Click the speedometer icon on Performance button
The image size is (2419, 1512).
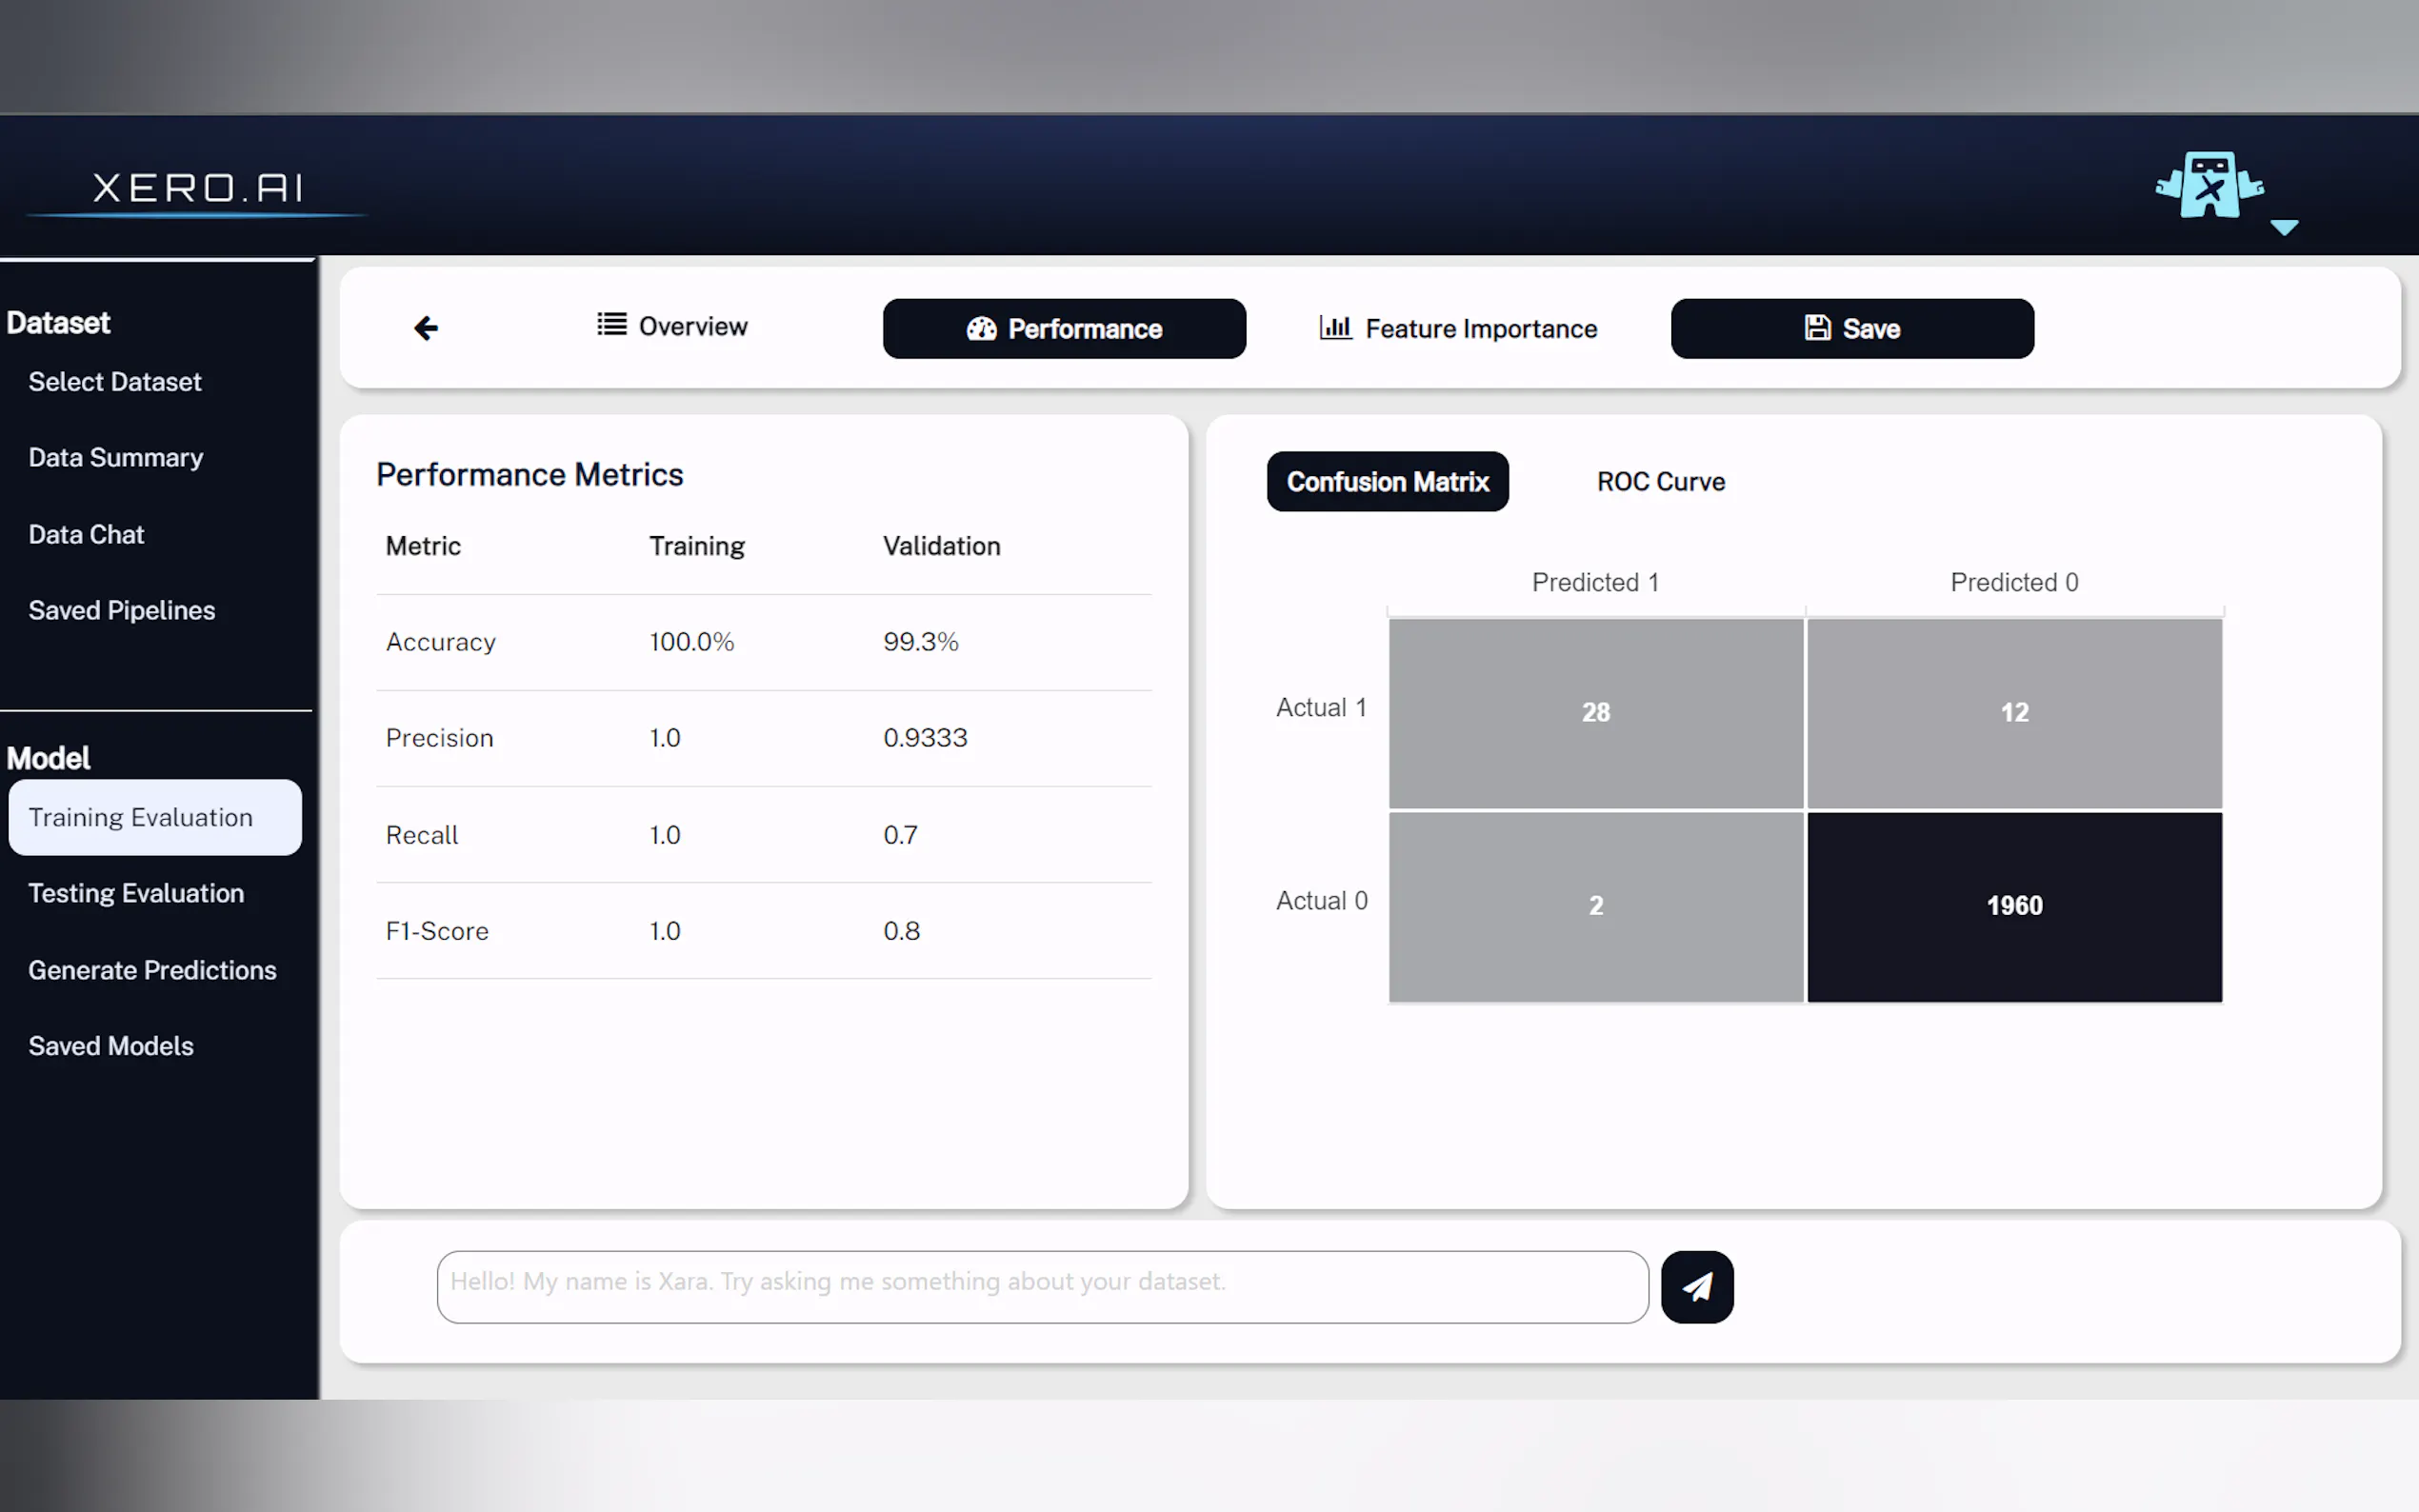(x=981, y=328)
